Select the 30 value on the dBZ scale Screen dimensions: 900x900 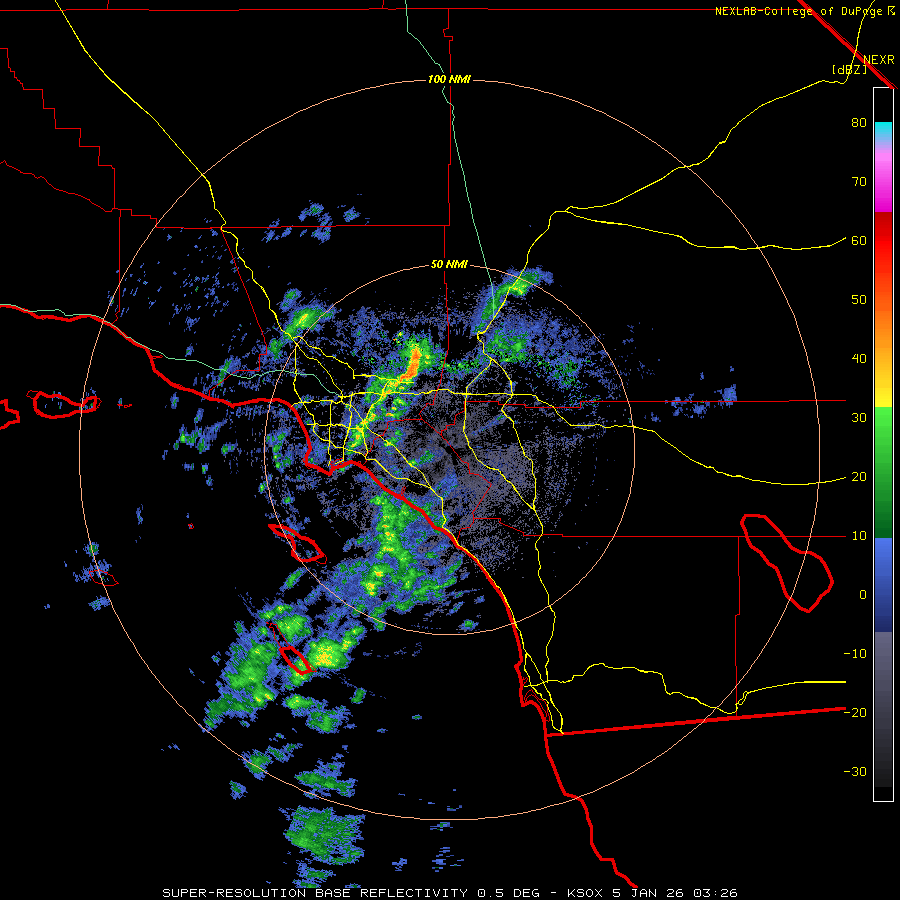pyautogui.click(x=859, y=417)
